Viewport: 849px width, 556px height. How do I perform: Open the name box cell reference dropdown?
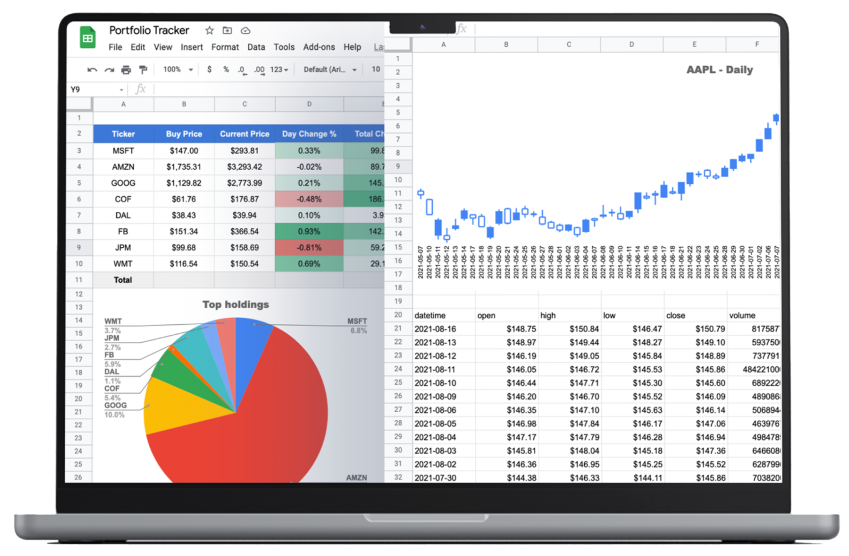click(122, 89)
